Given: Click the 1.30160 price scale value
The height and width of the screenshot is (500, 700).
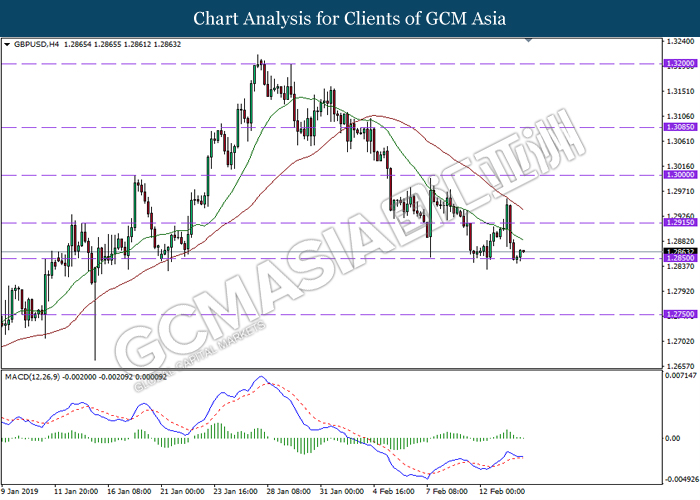Looking at the screenshot, I should click(x=681, y=167).
